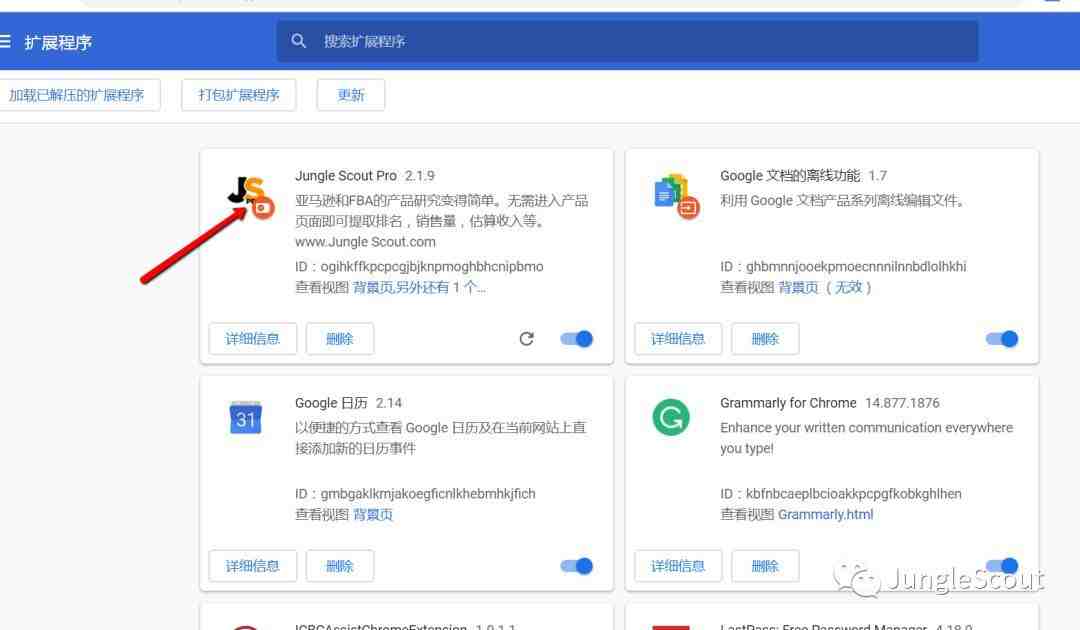Click 打包扩展程序 button

tap(239, 95)
